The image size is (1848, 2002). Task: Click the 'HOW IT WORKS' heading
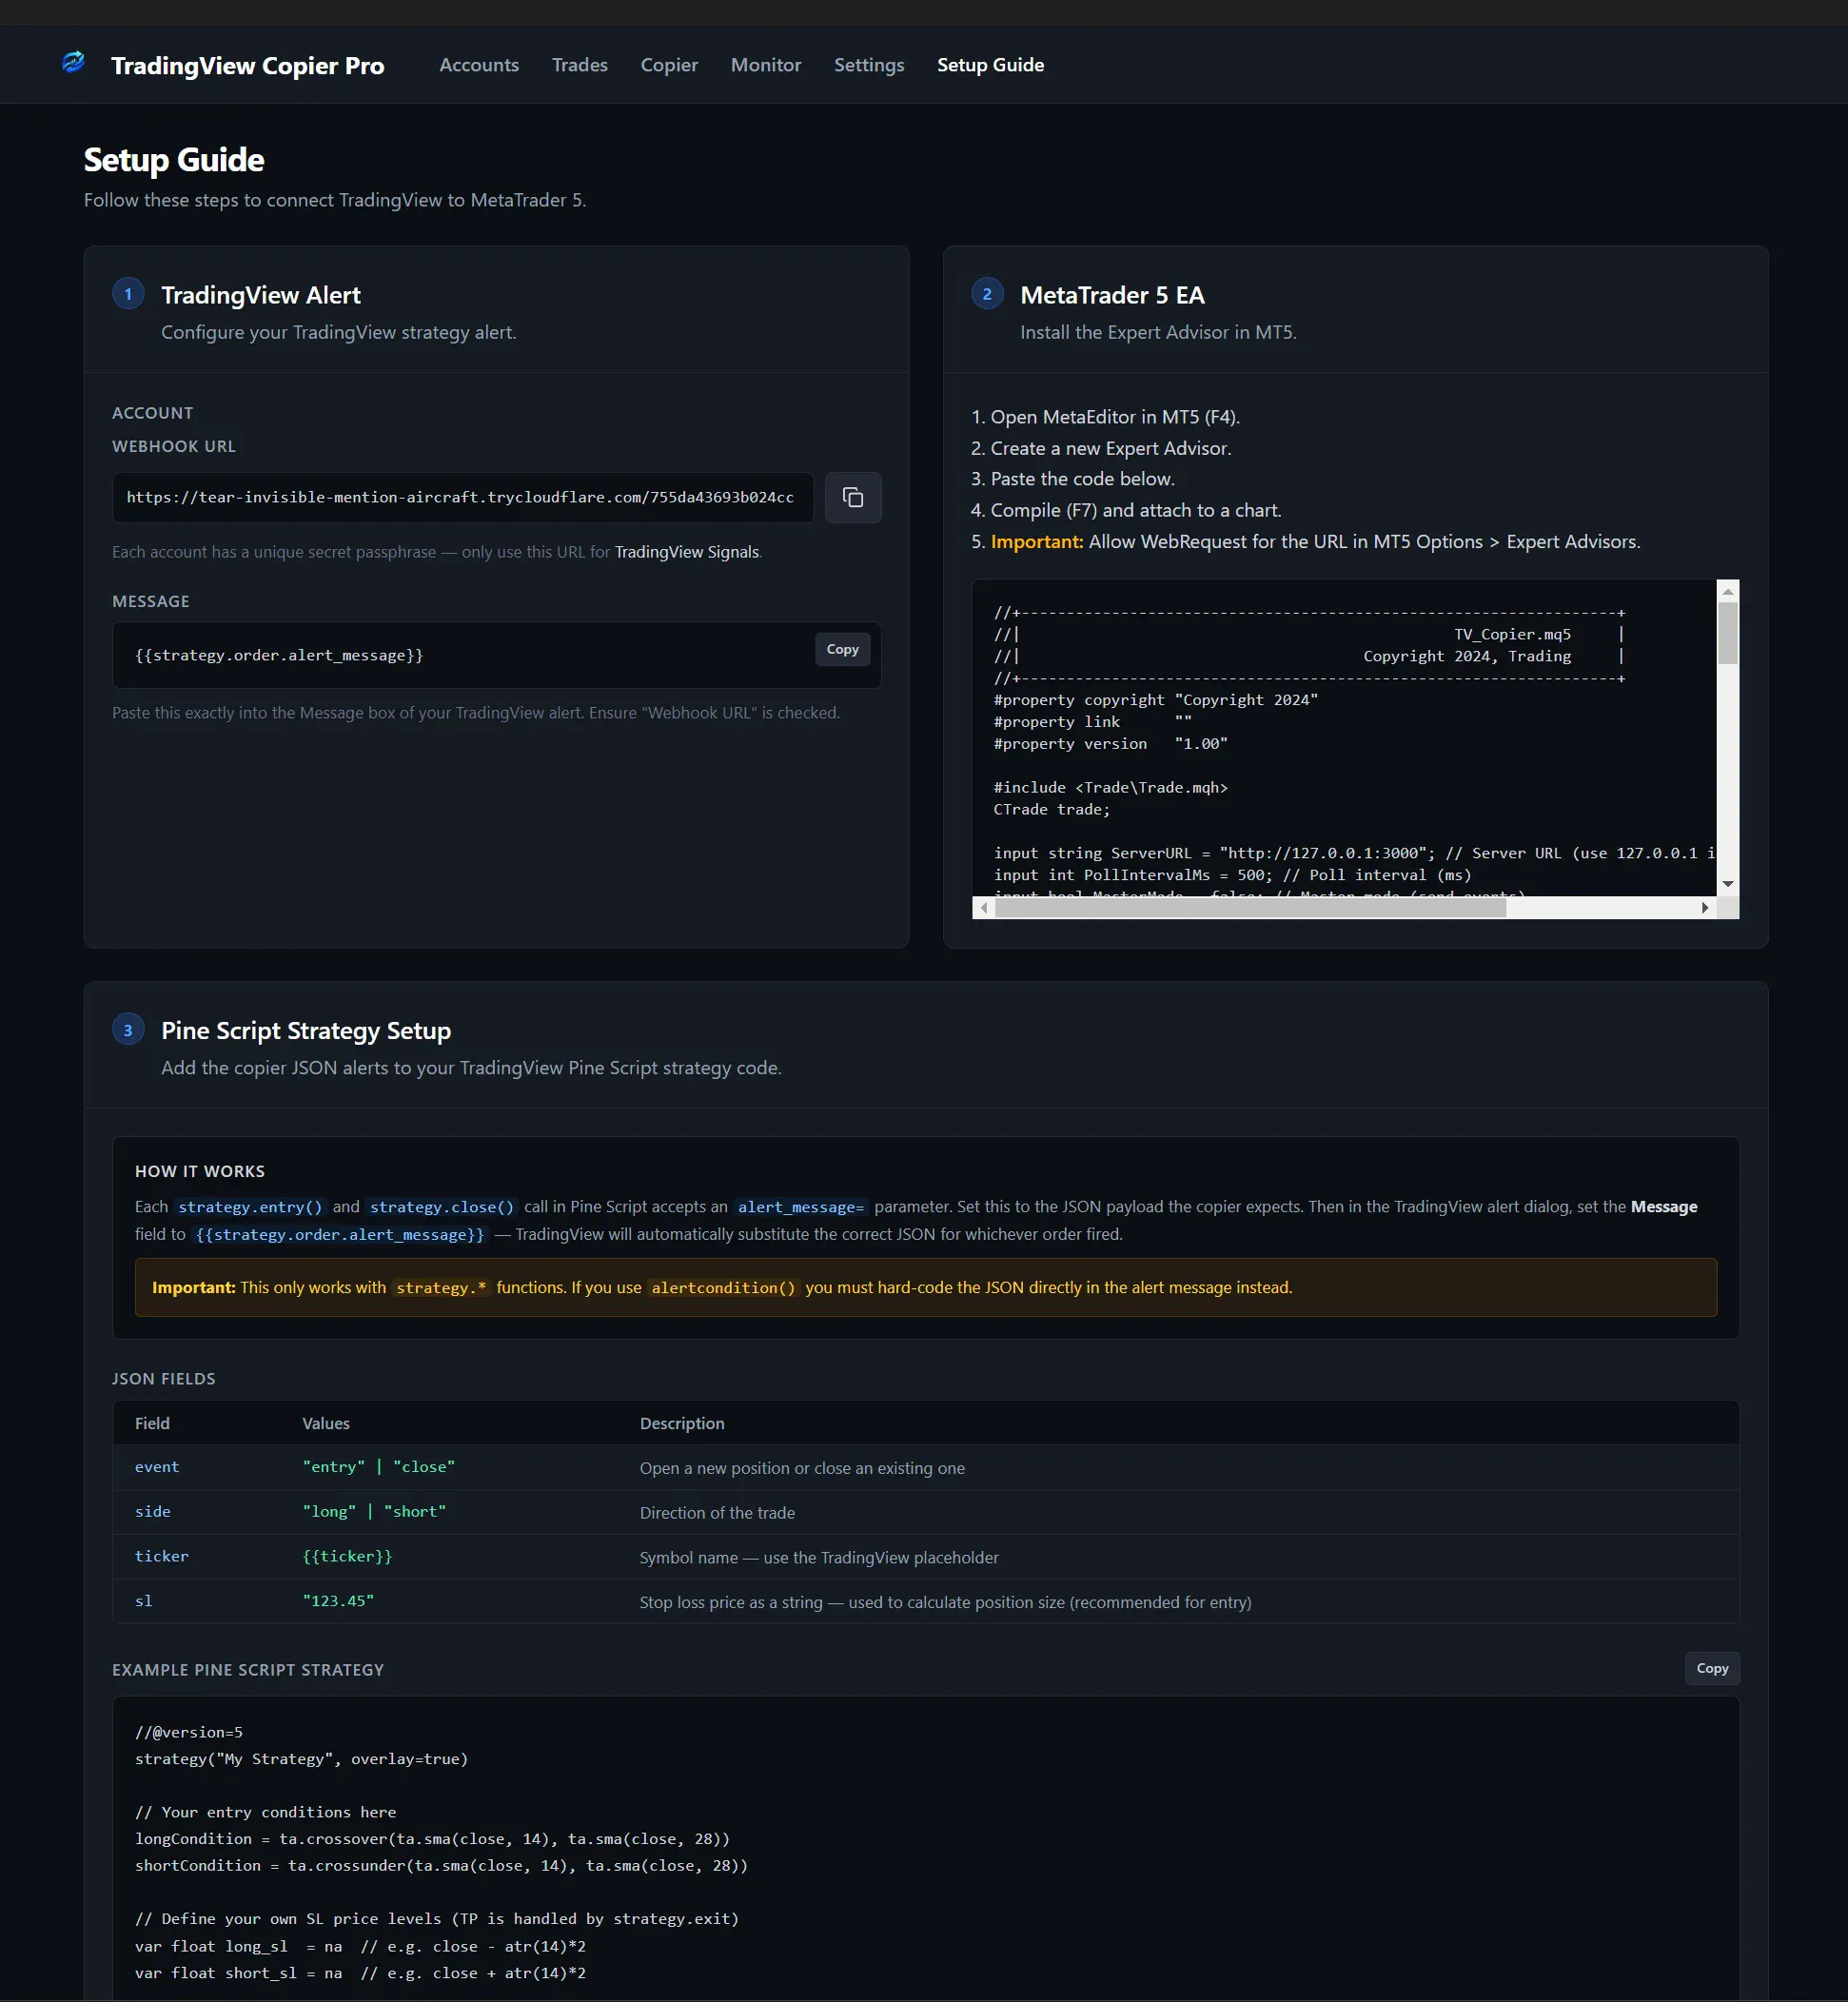click(200, 1171)
